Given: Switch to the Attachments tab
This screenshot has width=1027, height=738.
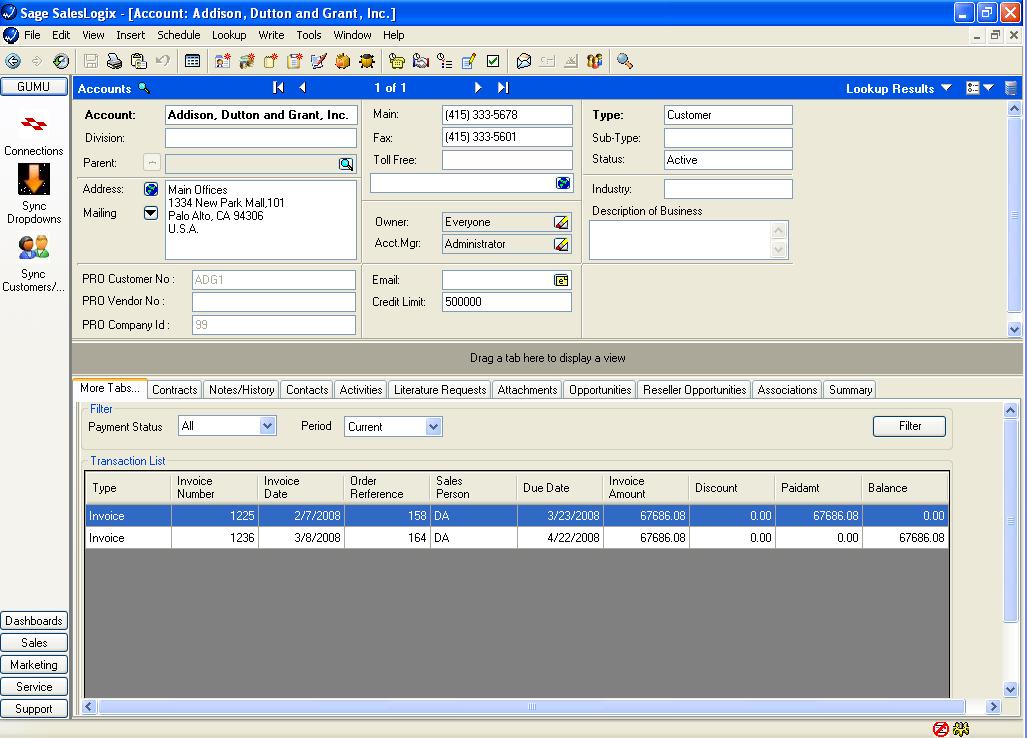Looking at the screenshot, I should [527, 390].
